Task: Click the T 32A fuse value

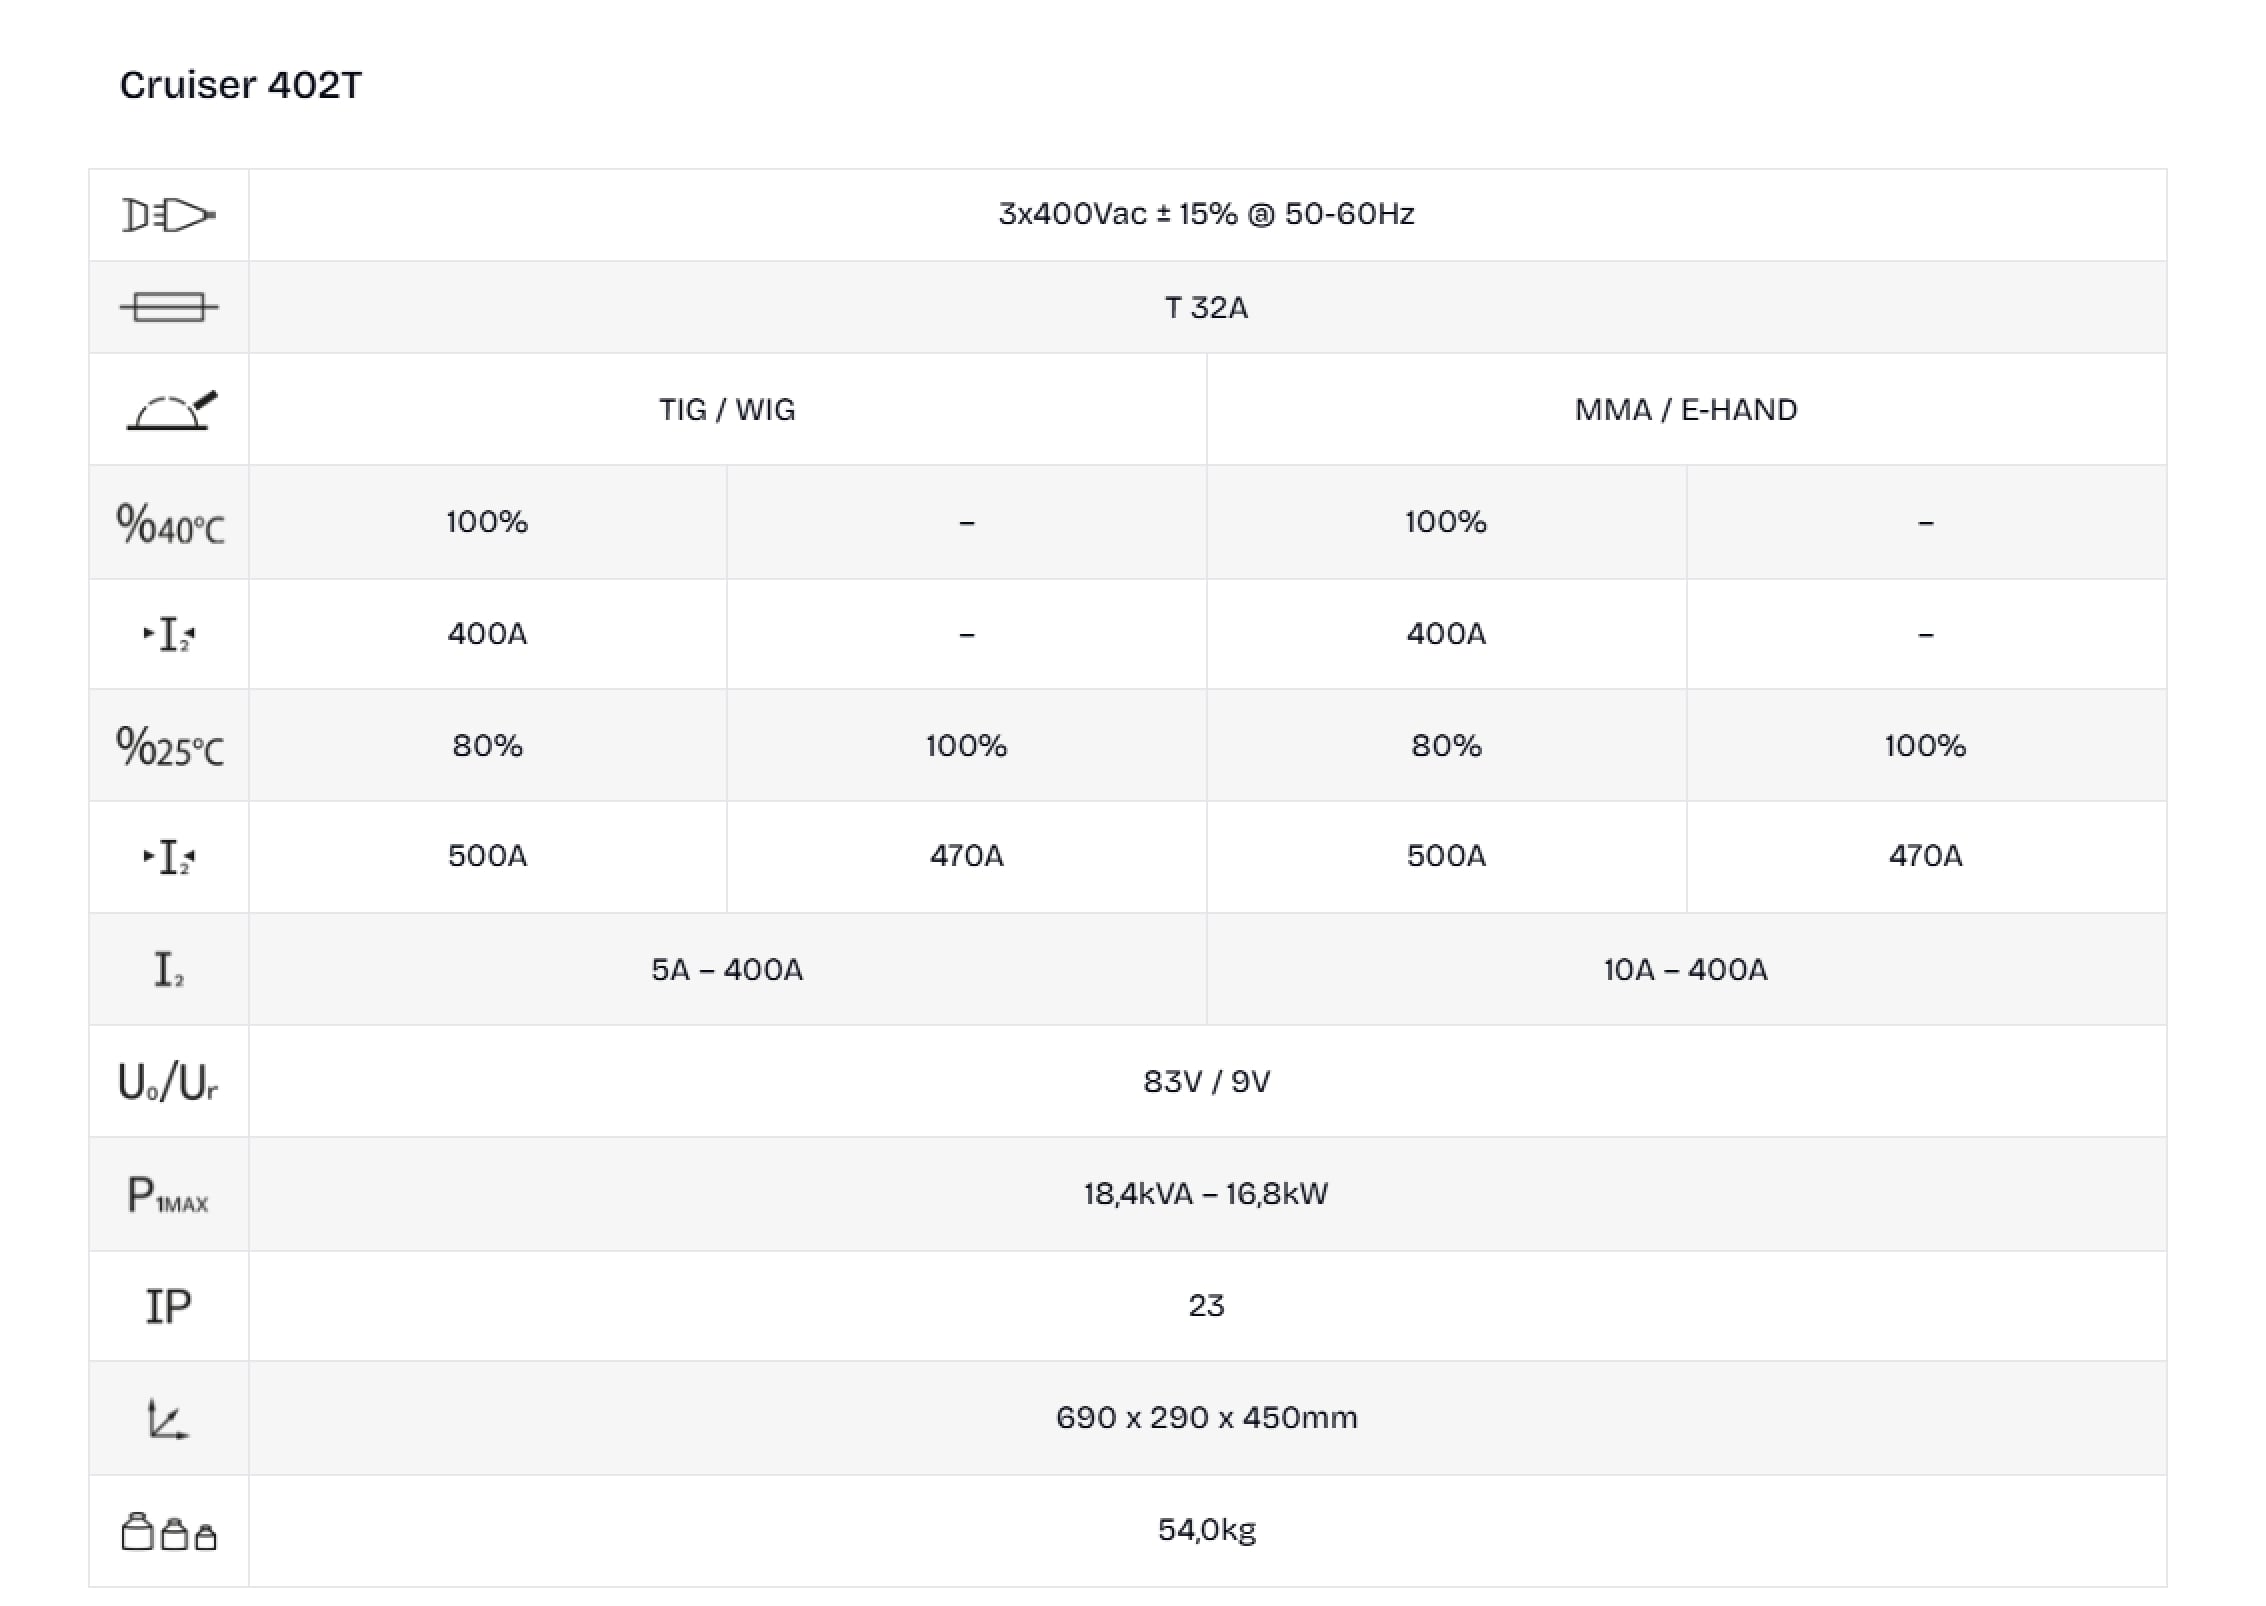Action: (x=1206, y=308)
